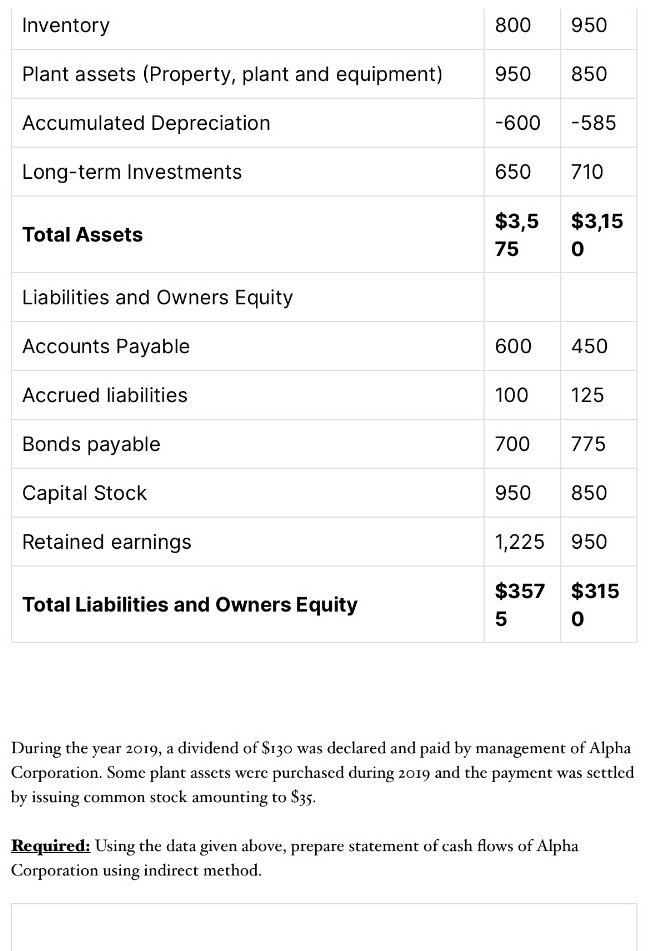Viewport: 651px width, 951px height.
Task: Click the Long-term Investments label
Action: point(132,172)
